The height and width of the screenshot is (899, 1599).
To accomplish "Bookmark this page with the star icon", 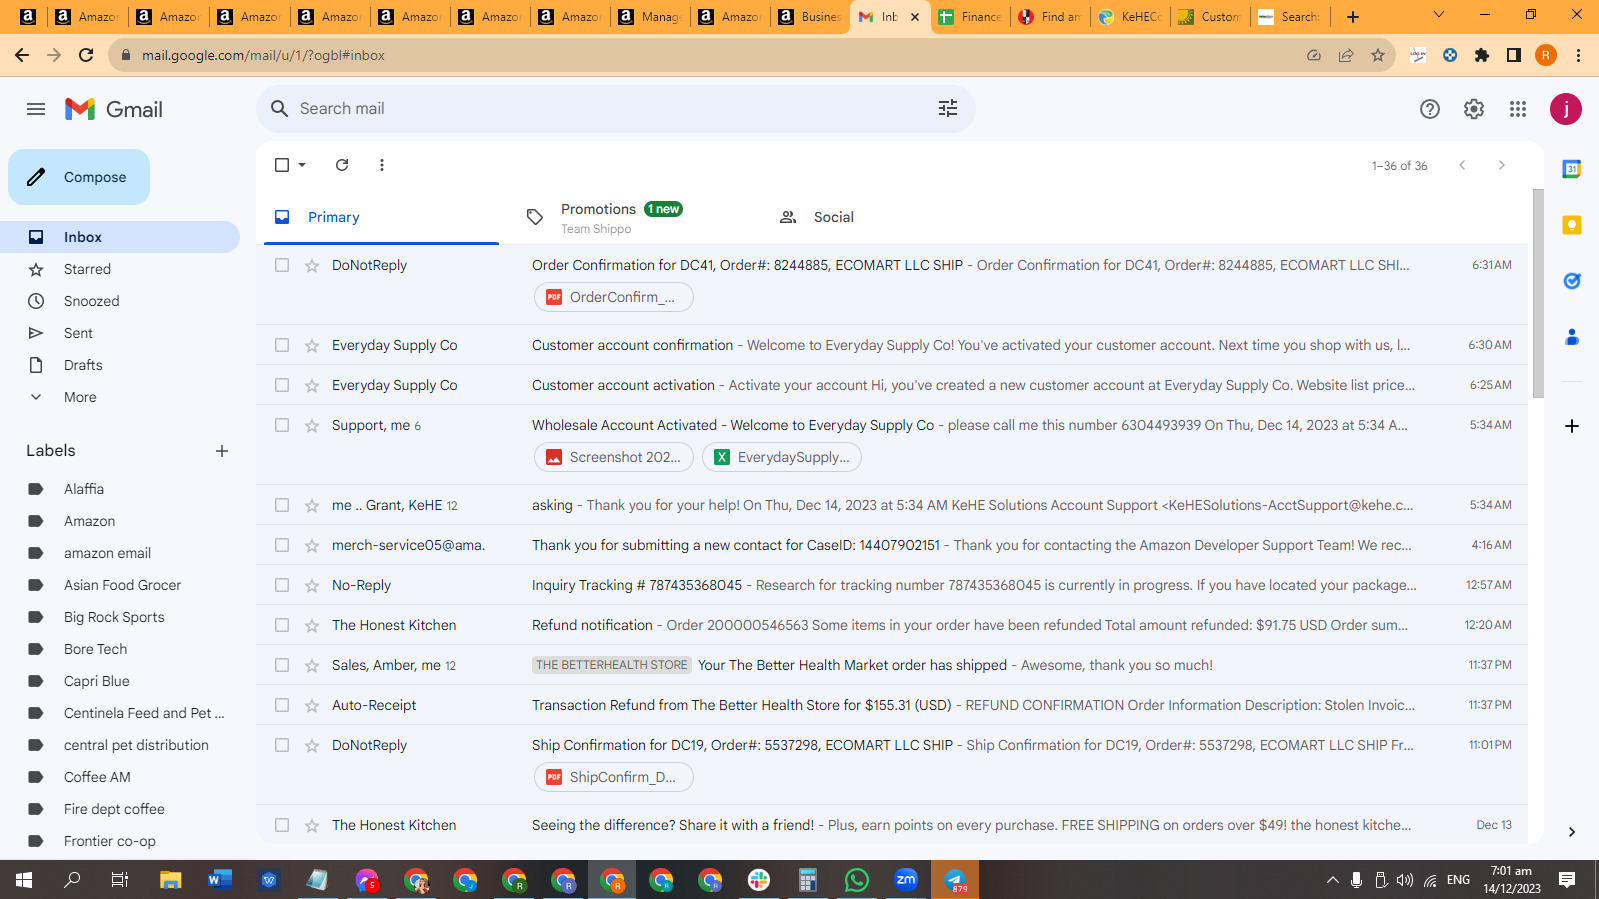I will tap(1378, 55).
